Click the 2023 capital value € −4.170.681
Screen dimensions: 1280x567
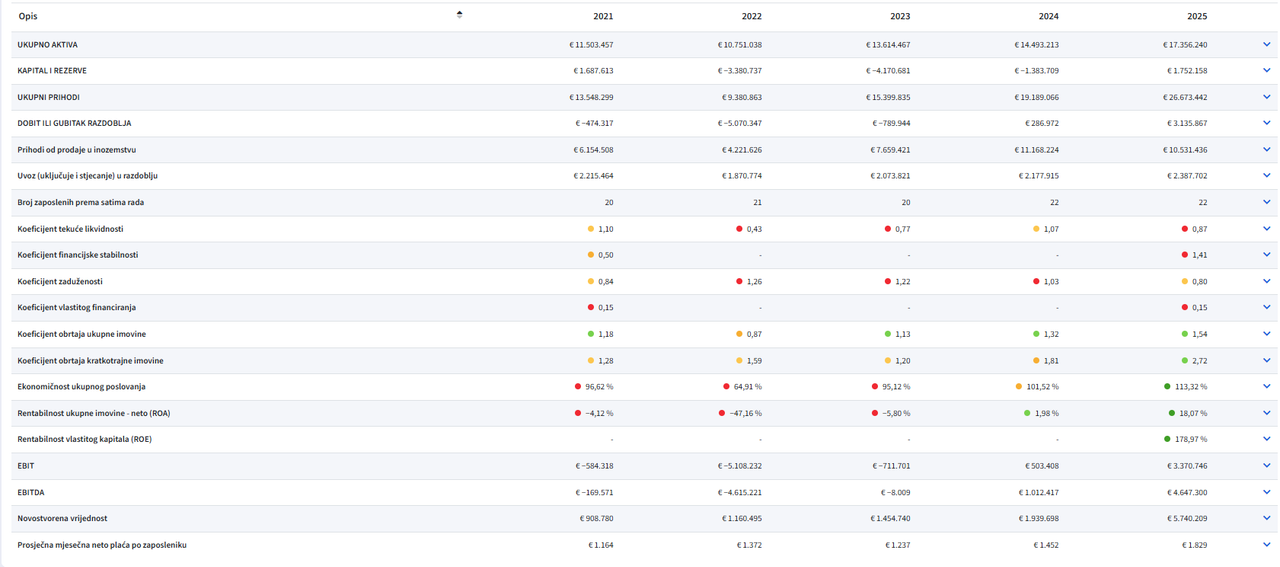tap(888, 71)
